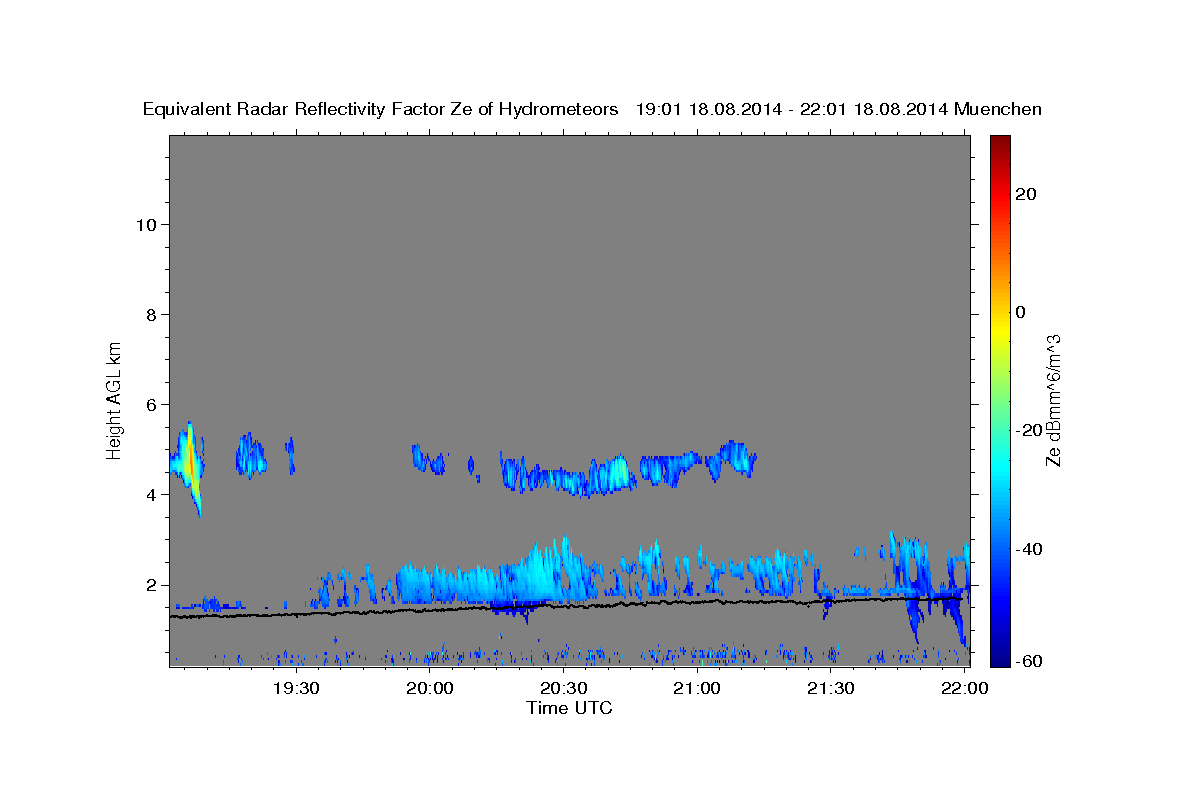Click the 20:30 time tick label
Screen dimensions: 1200x800
click(564, 688)
